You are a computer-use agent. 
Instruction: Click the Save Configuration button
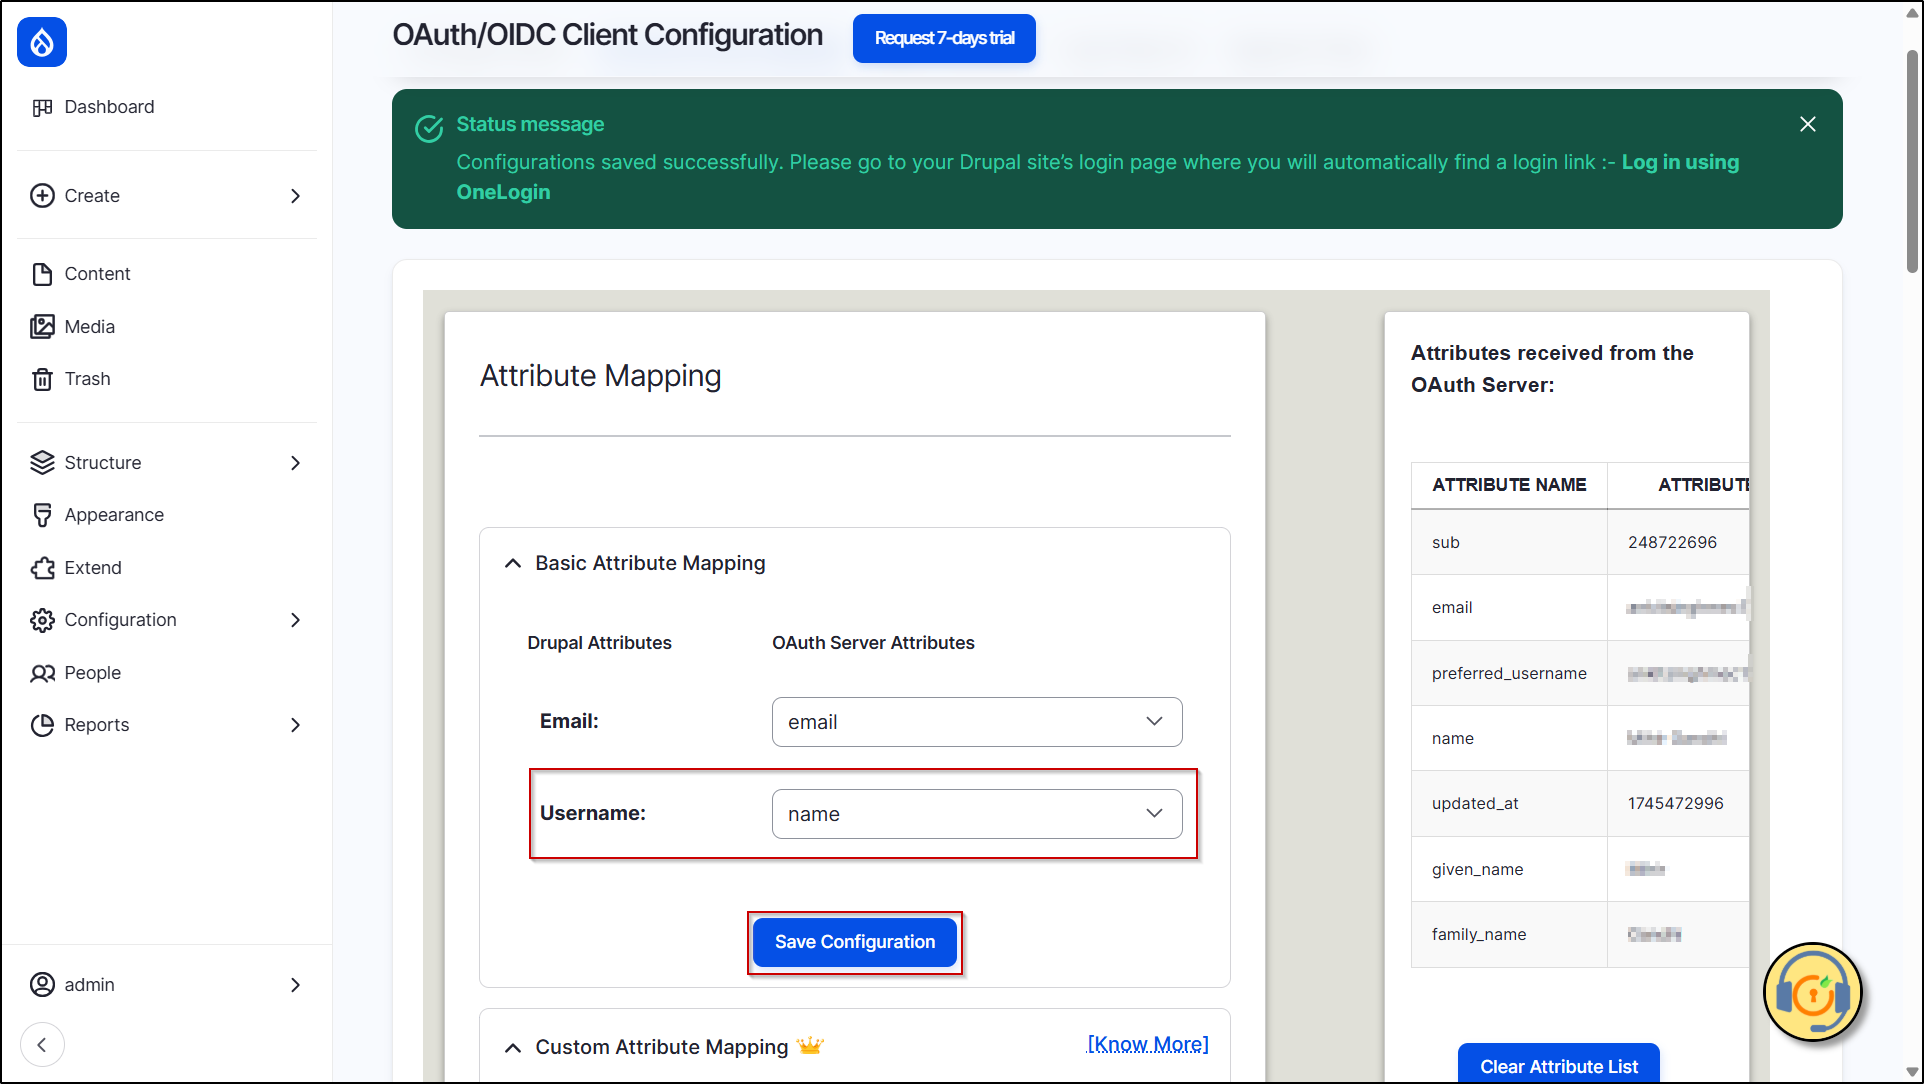click(854, 941)
